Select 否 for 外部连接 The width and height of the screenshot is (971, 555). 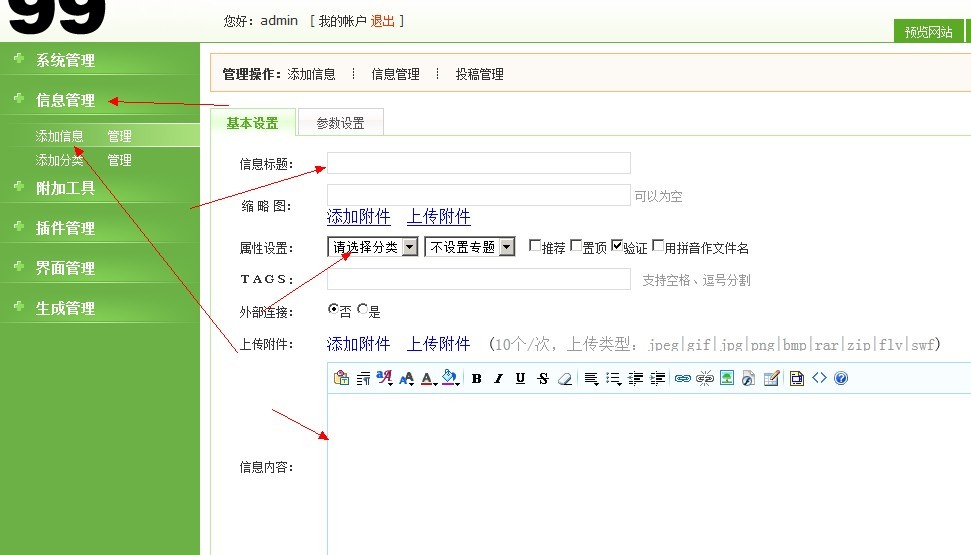tap(333, 308)
